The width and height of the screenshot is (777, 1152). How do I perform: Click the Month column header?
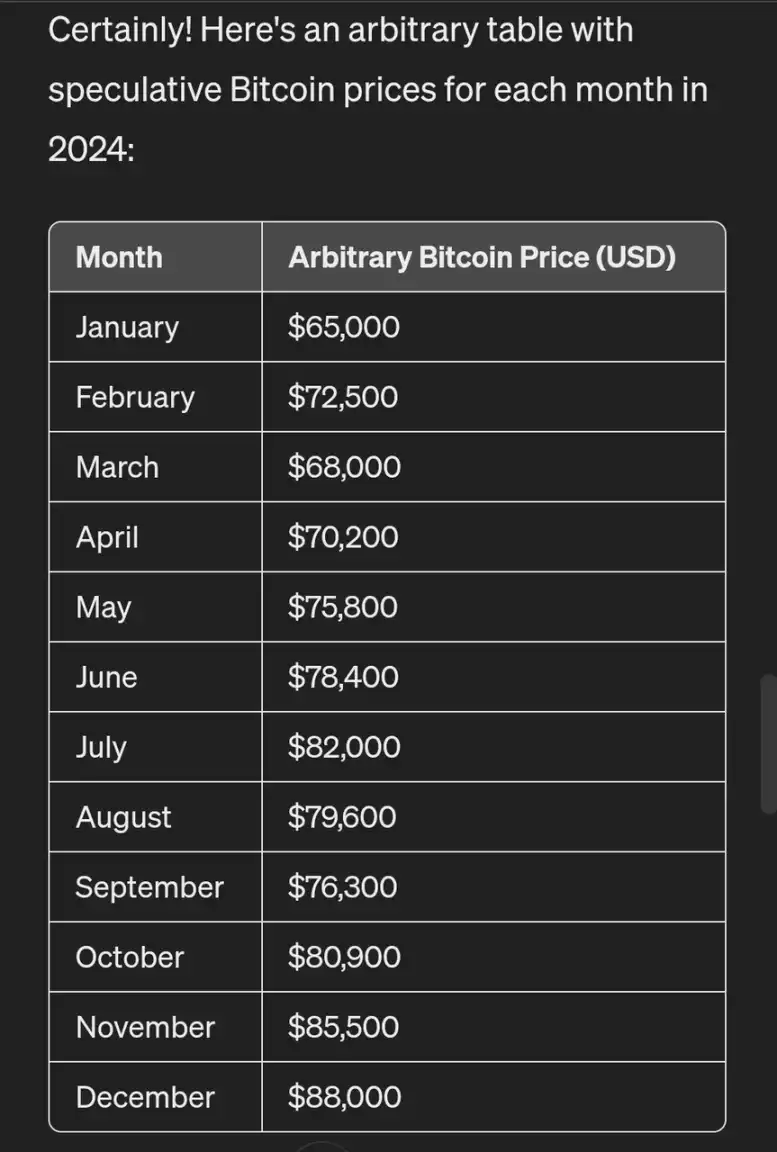point(119,257)
